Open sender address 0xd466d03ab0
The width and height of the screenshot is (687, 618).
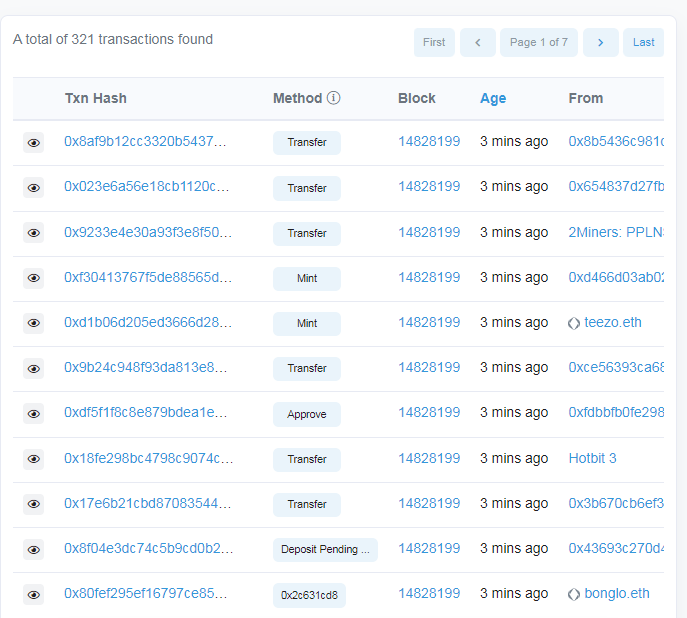[616, 277]
